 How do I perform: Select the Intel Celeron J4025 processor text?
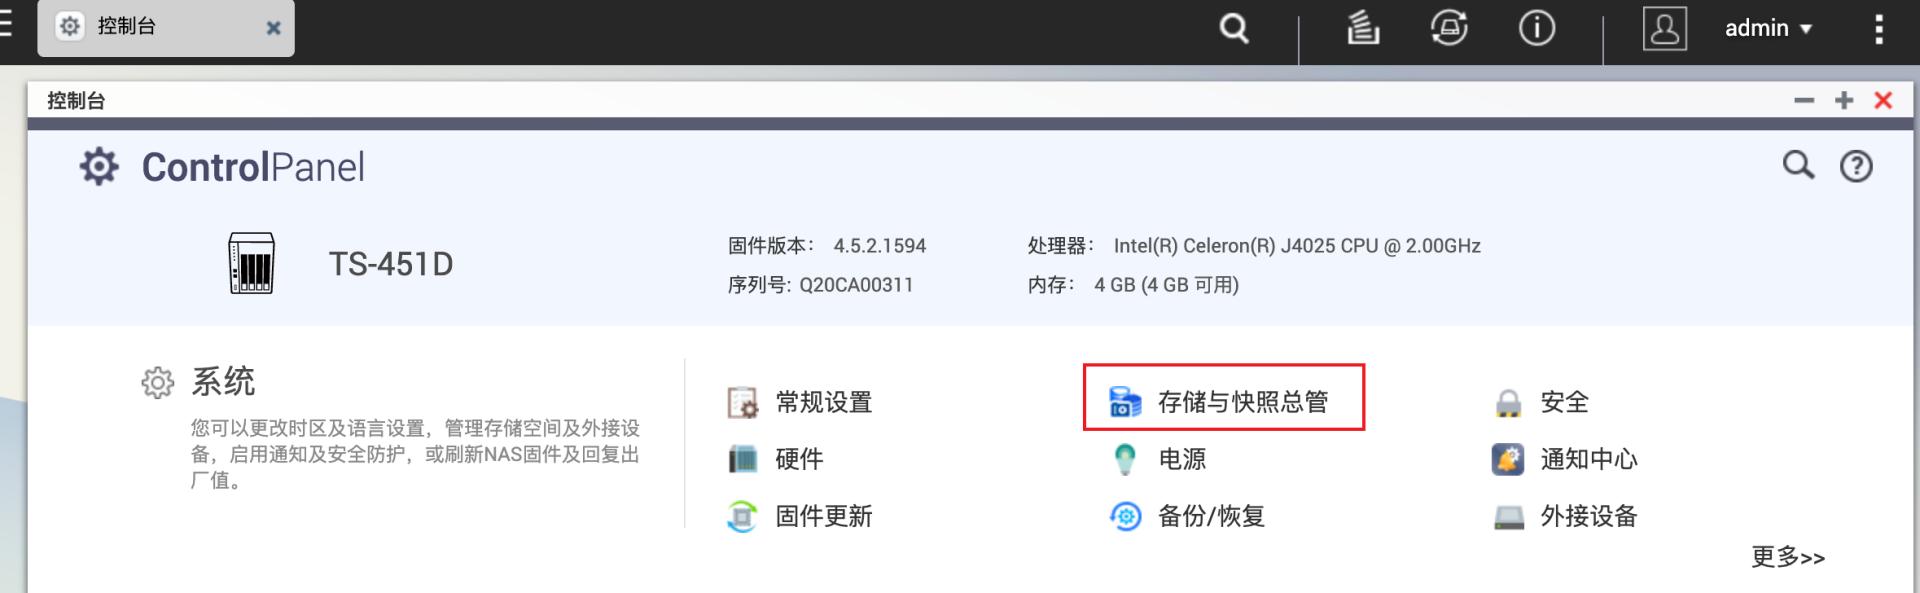[1297, 246]
